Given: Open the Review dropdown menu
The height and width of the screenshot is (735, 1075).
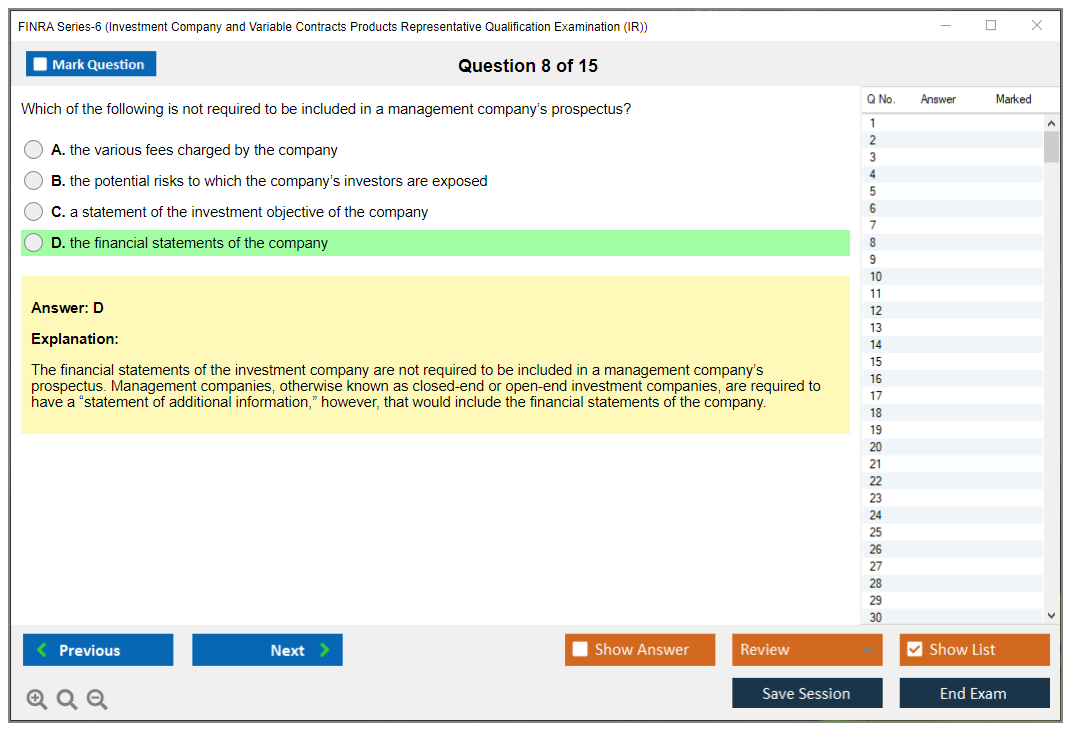Looking at the screenshot, I should [806, 650].
